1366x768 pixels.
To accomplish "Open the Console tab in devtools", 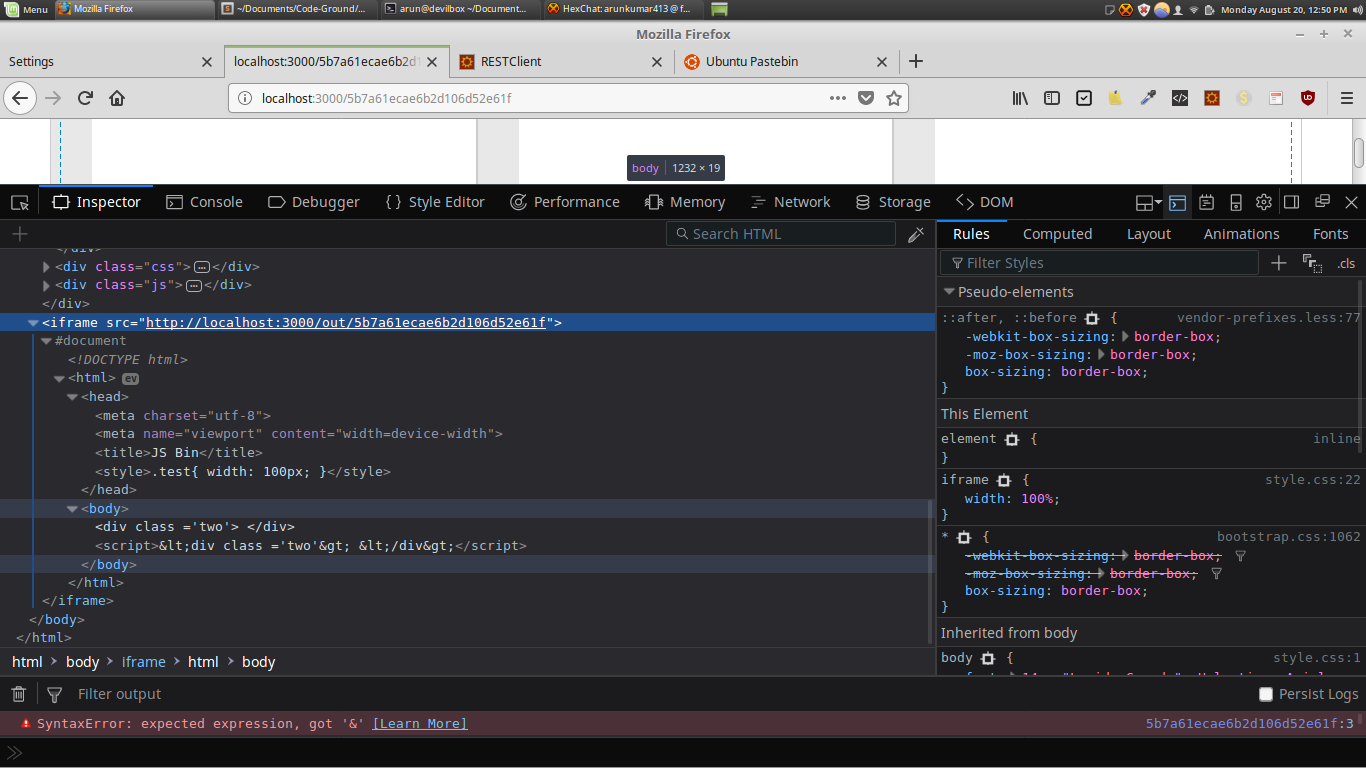I will [x=204, y=202].
